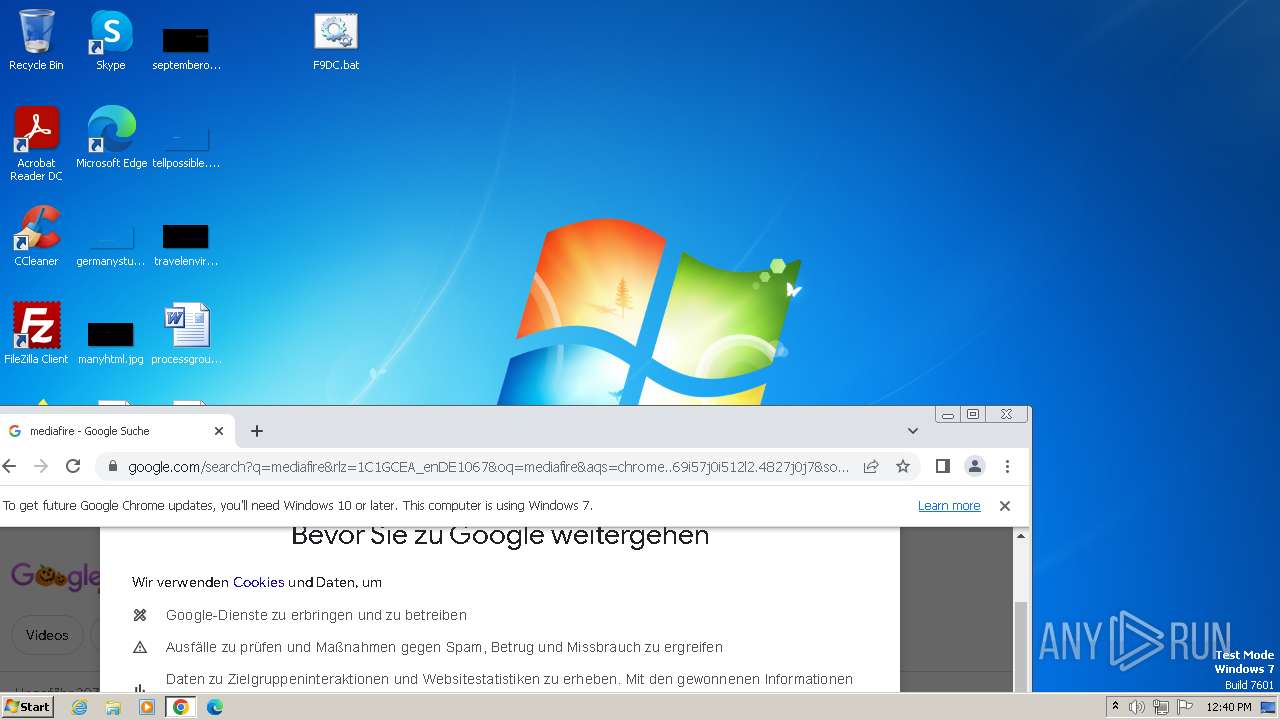
Task: Open Windows Media Player from taskbar
Action: [x=147, y=707]
